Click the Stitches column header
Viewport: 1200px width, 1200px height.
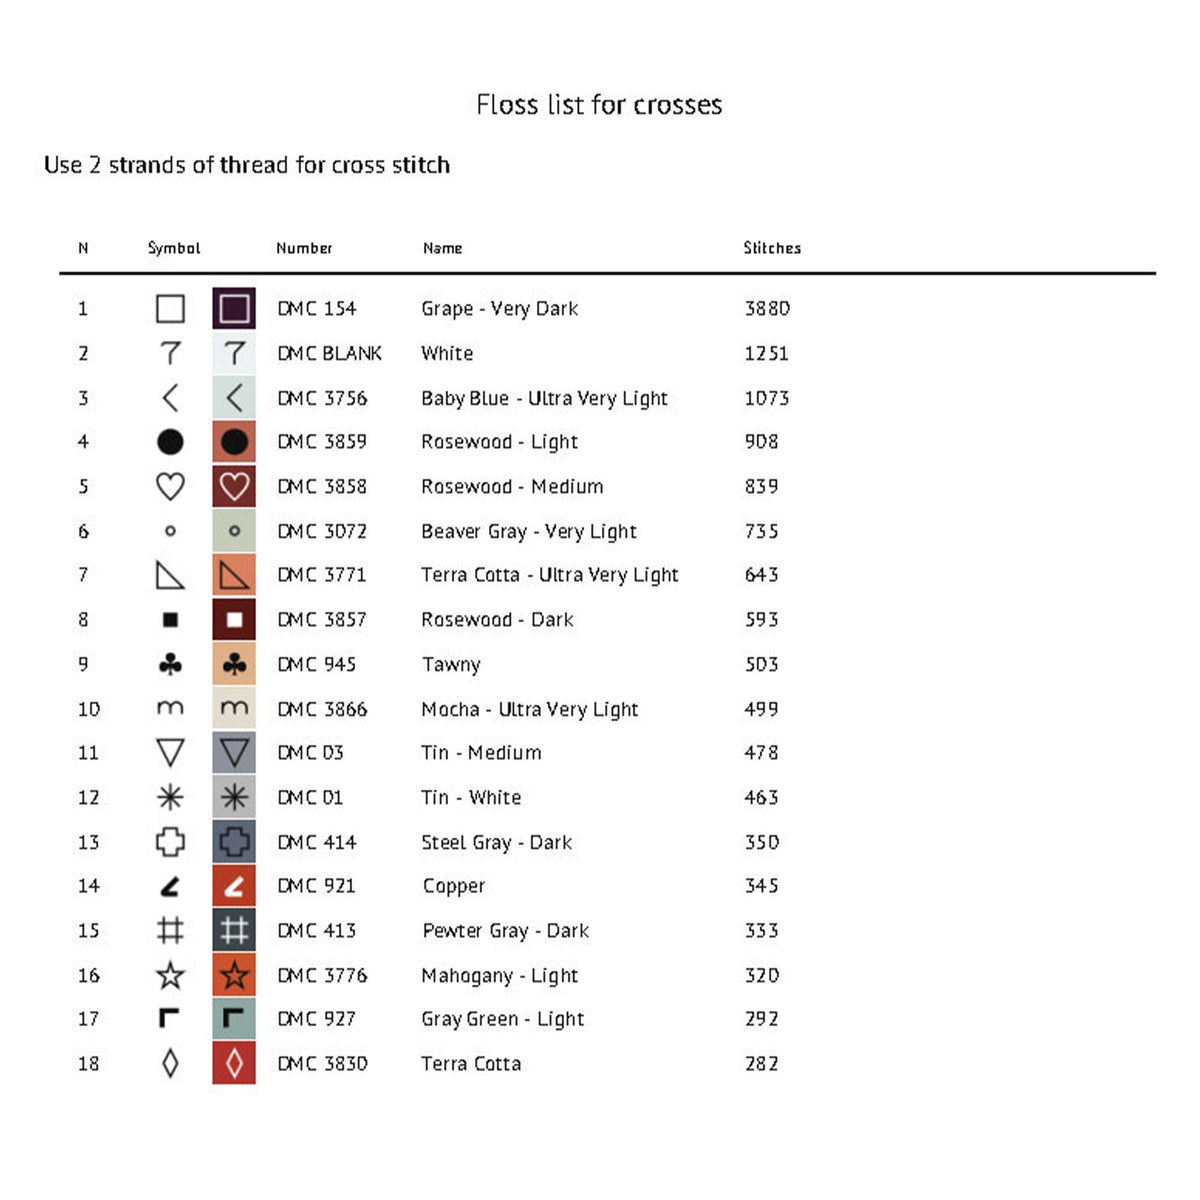[772, 248]
